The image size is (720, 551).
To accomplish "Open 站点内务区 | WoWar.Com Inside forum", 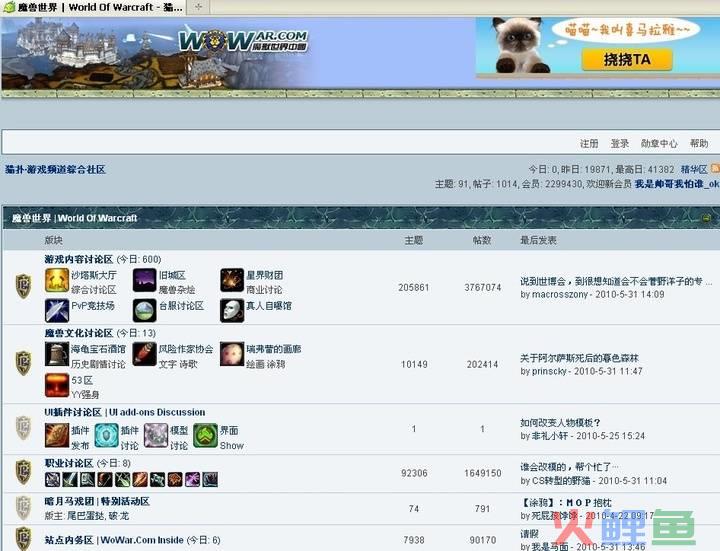I will 114,540.
